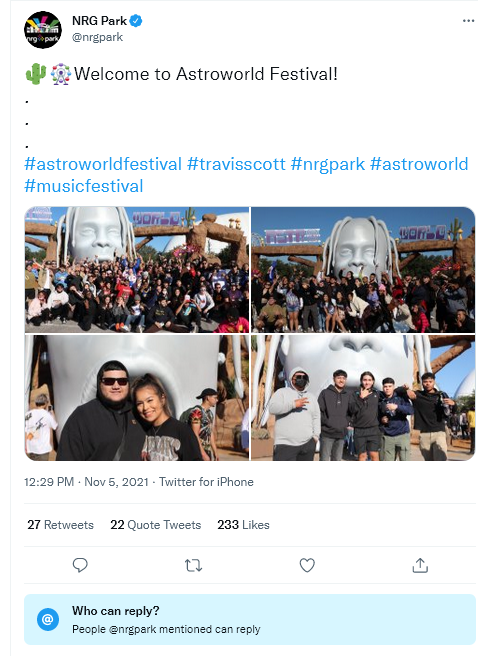Image resolution: width=478 pixels, height=656 pixels.
Task: Click the NRG Park profile avatar
Action: (x=43, y=30)
